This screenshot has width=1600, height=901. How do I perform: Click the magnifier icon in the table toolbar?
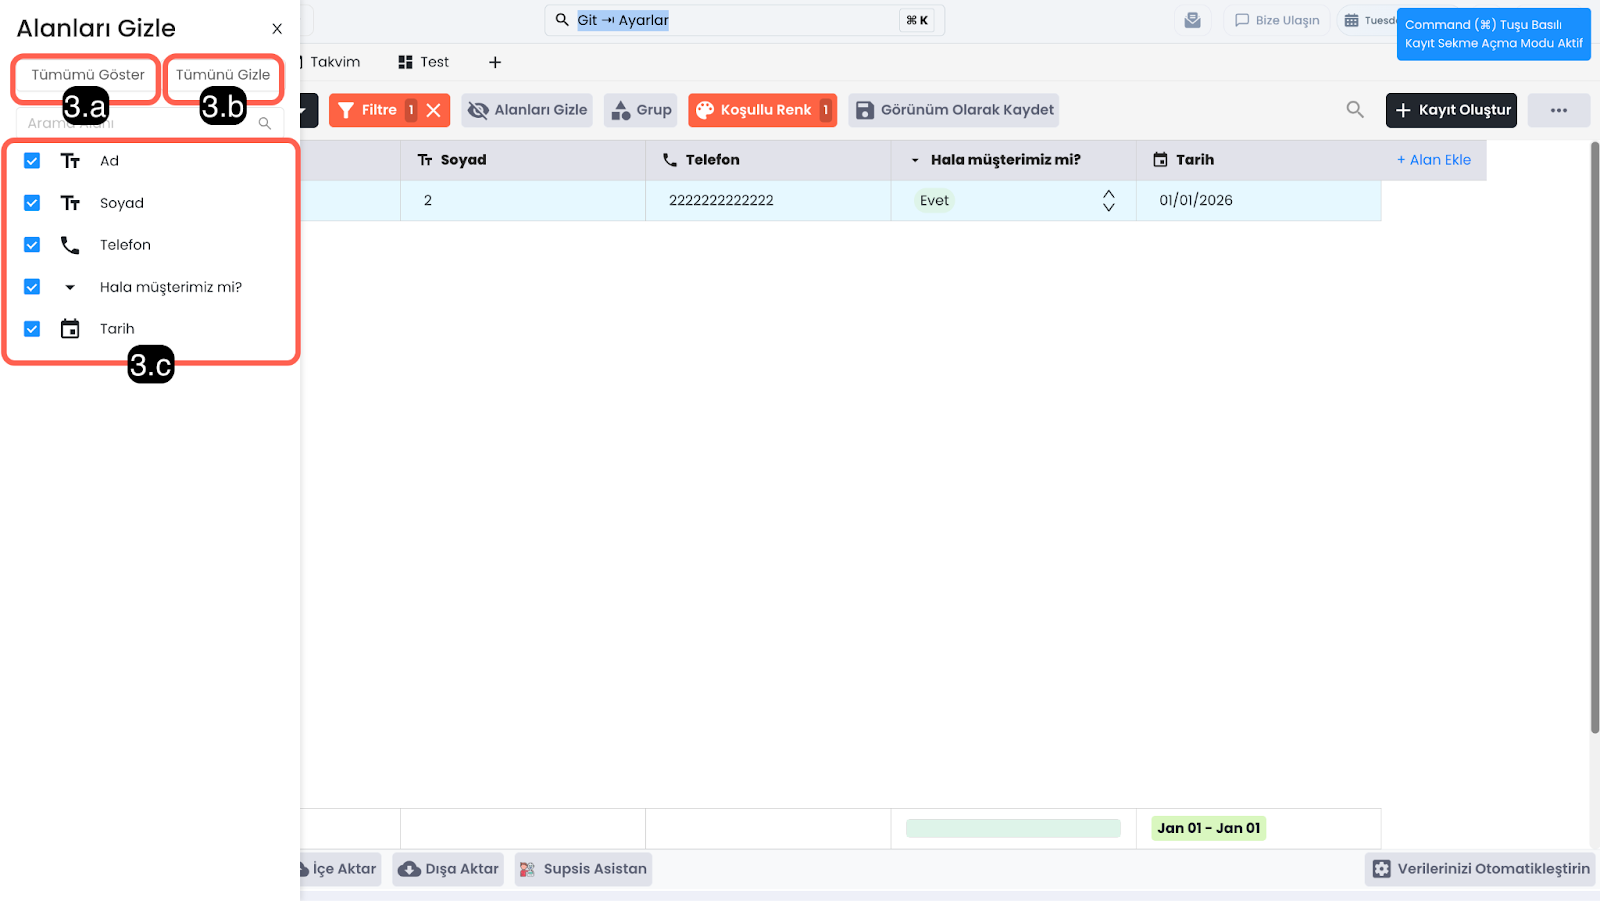tap(1355, 110)
